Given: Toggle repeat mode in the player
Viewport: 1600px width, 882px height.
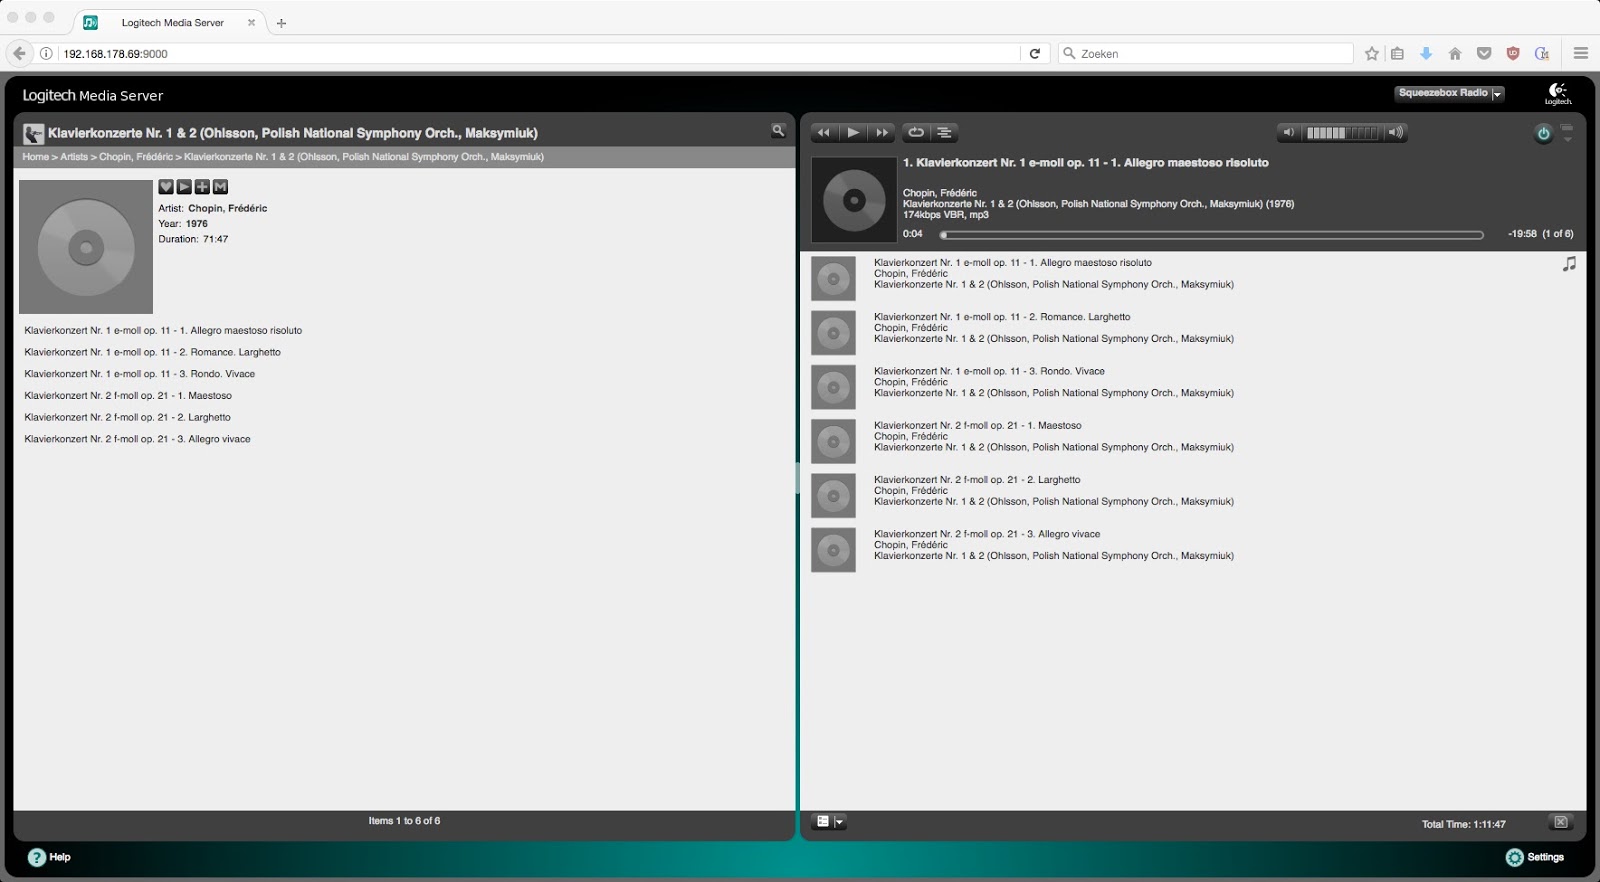Looking at the screenshot, I should point(915,132).
